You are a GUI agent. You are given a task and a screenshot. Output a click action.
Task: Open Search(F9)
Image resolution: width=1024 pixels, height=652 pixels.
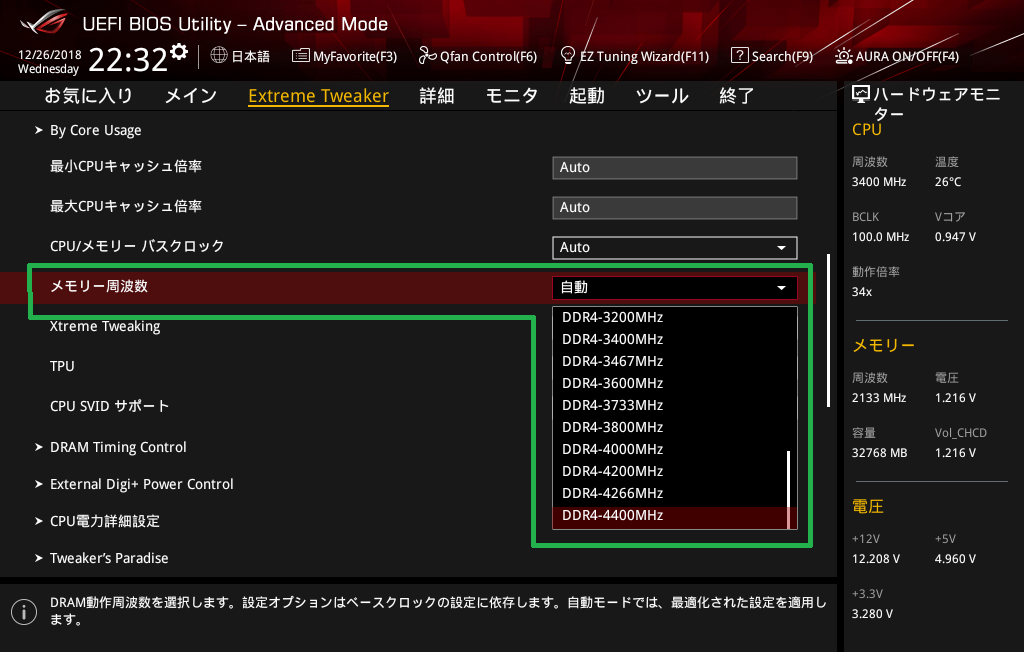pos(772,56)
